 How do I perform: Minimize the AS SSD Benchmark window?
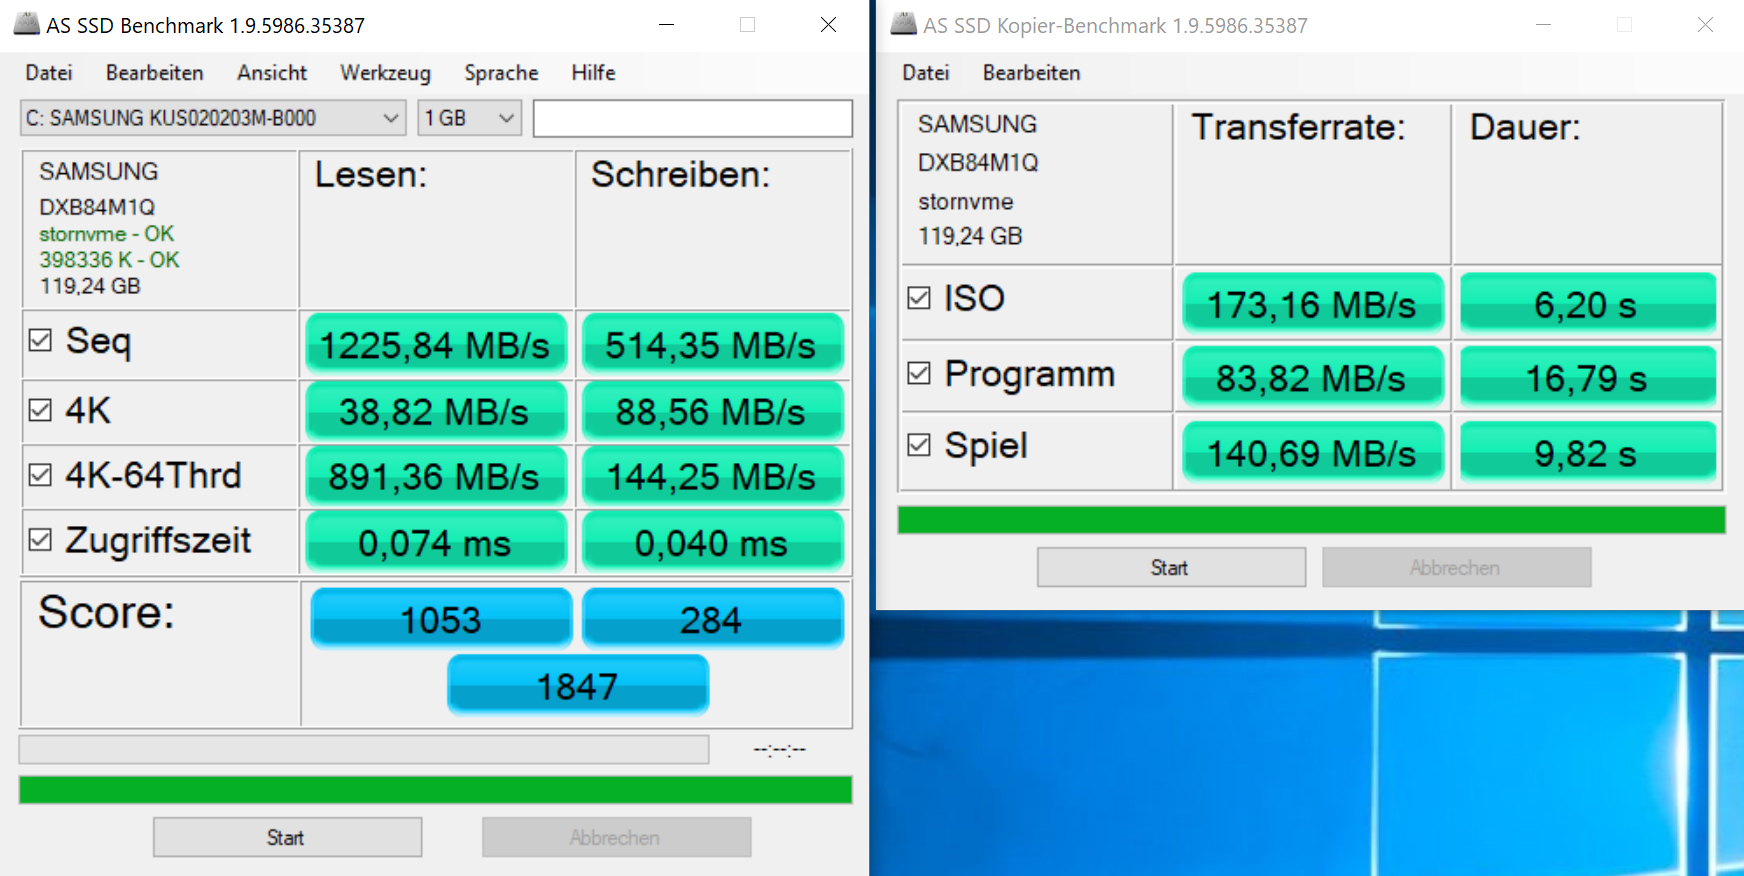tap(667, 24)
